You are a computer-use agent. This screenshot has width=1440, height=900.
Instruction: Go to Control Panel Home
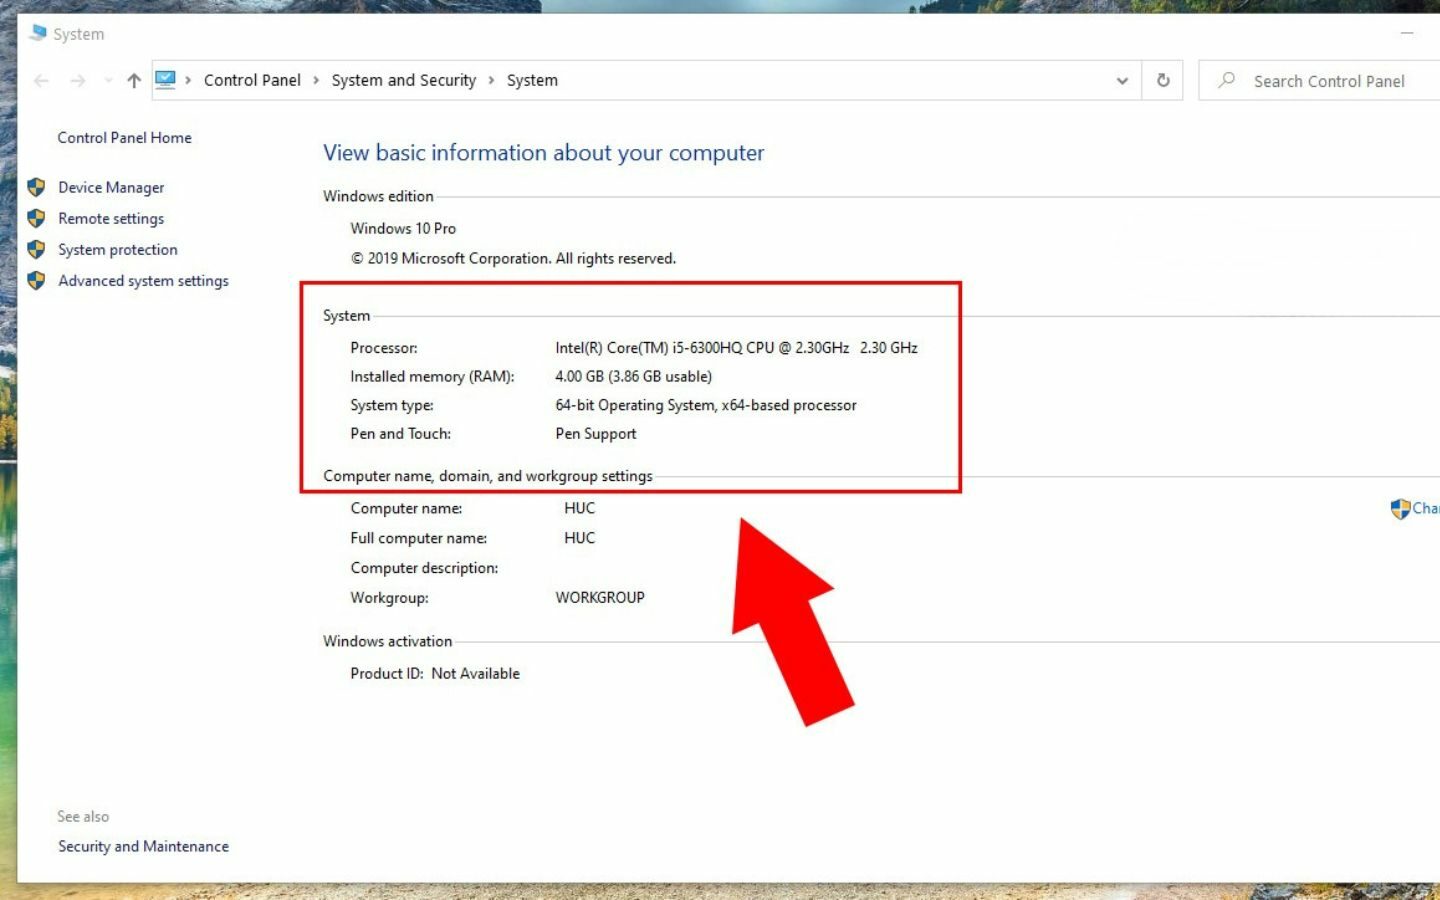(x=124, y=138)
